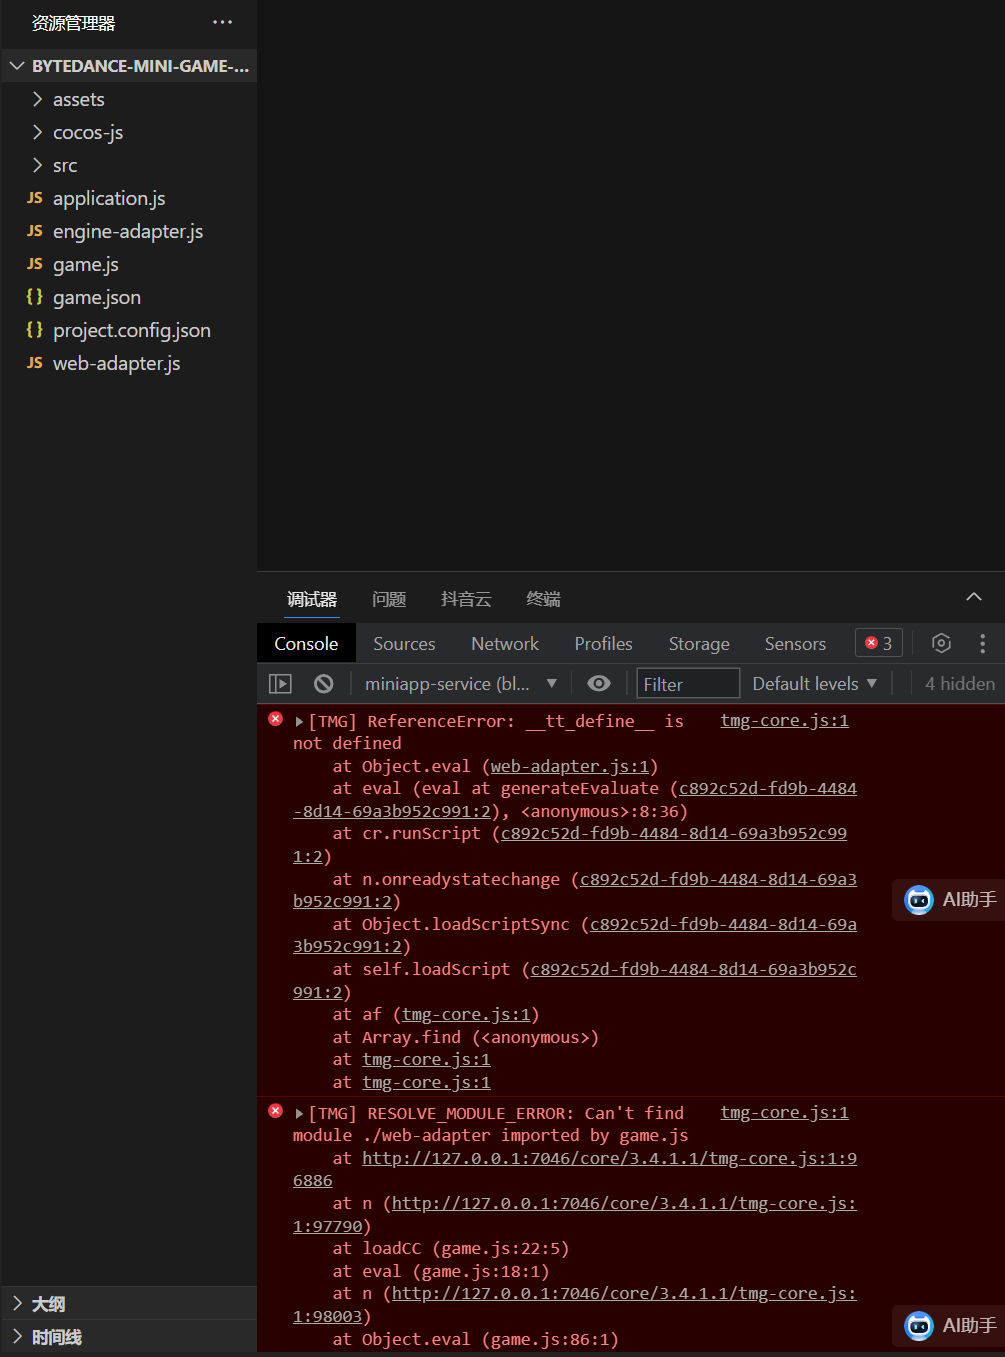Open the self.loadScript stack trace link
Viewport: 1005px width, 1357px height.
point(693,969)
